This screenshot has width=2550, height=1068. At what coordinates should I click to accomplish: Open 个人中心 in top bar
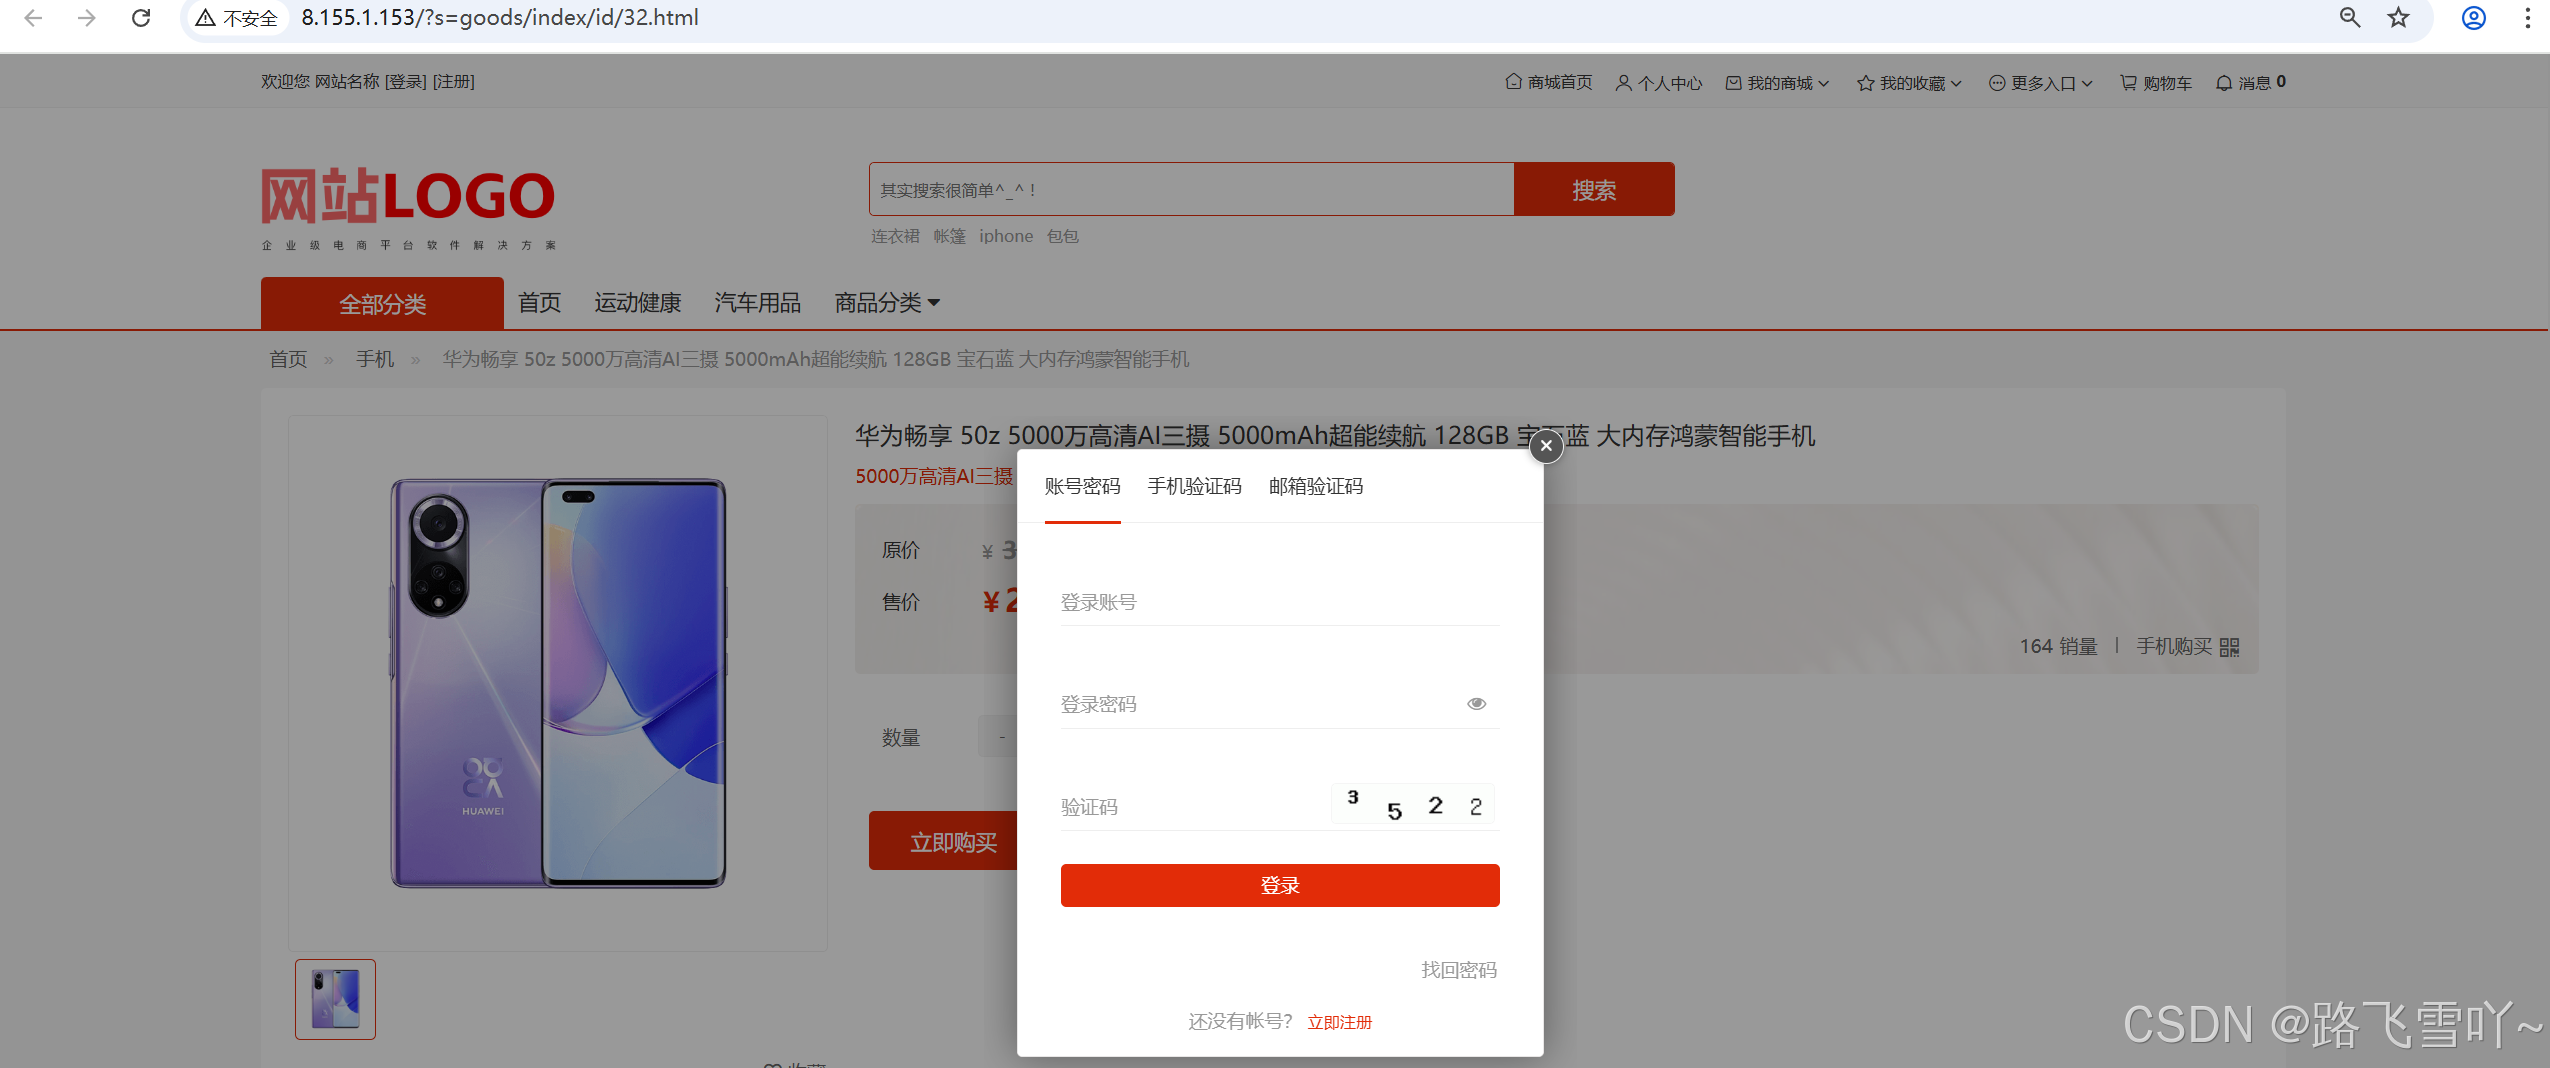pos(1659,83)
